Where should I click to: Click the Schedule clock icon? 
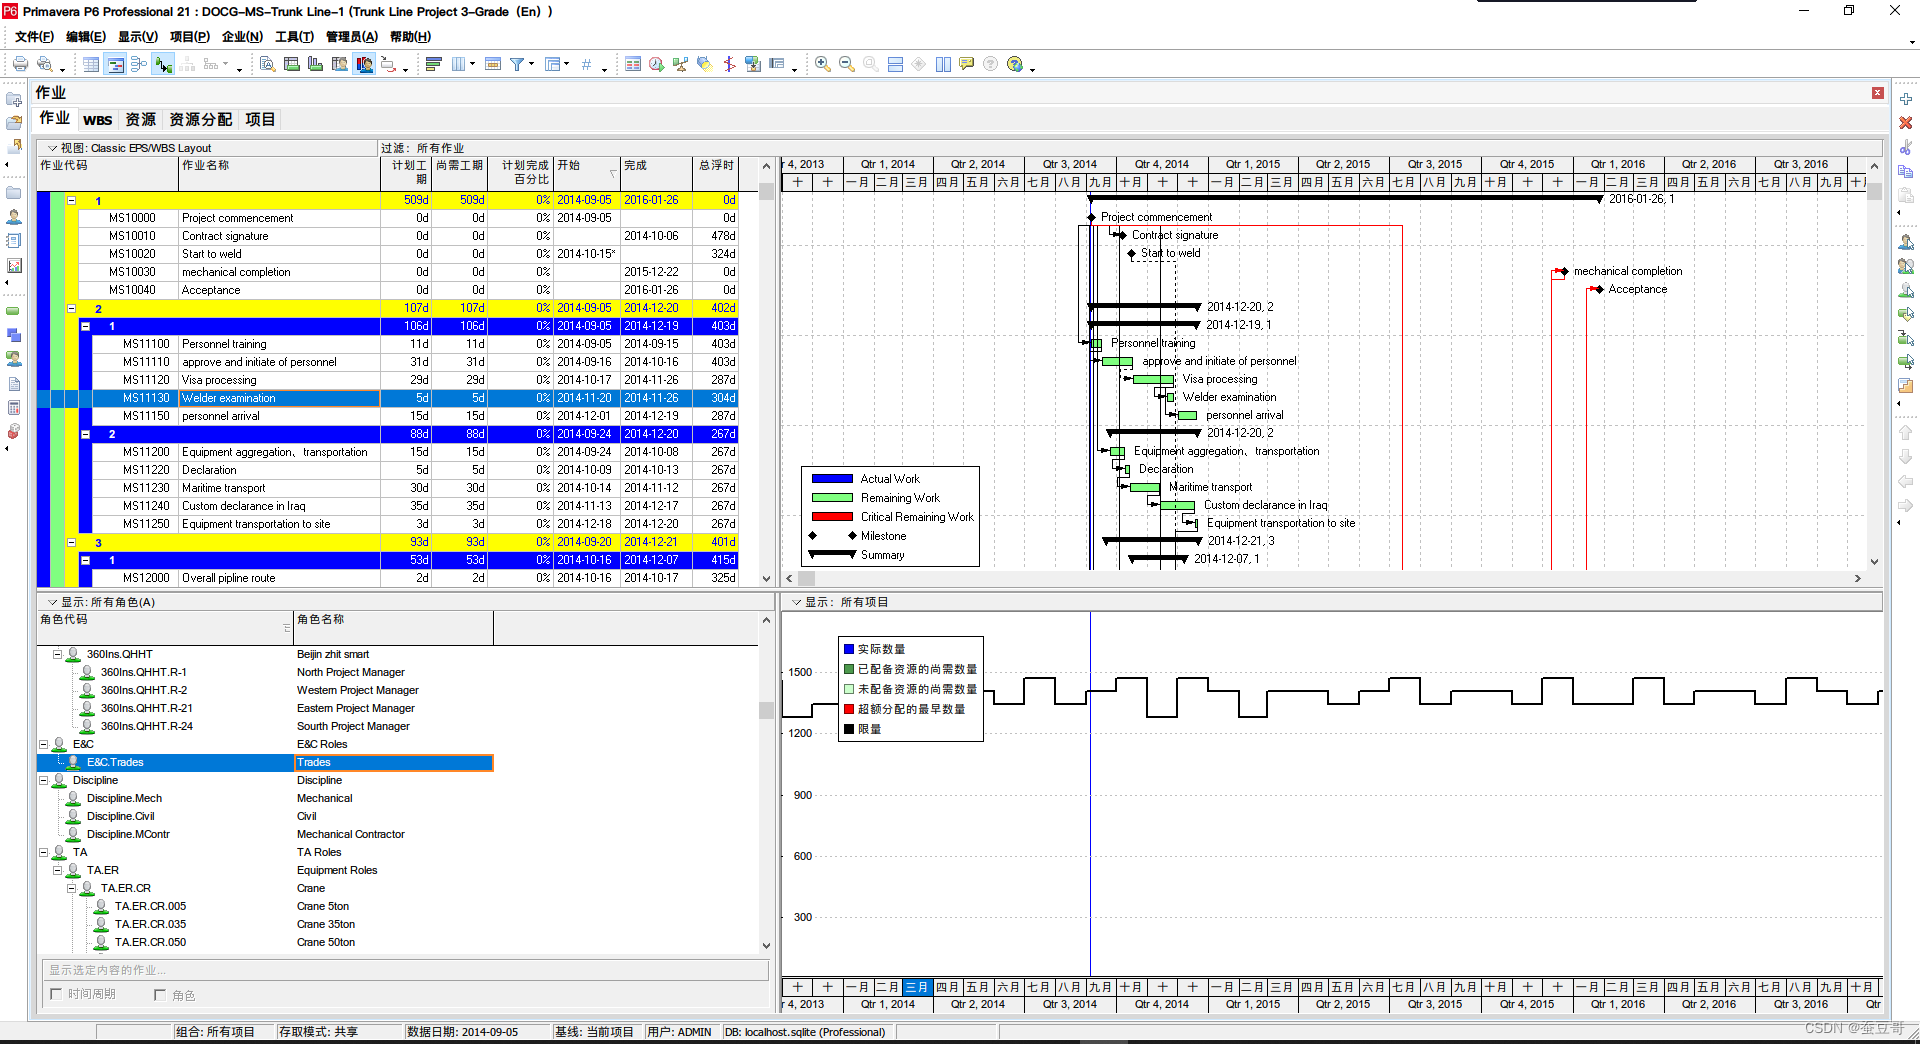656,64
